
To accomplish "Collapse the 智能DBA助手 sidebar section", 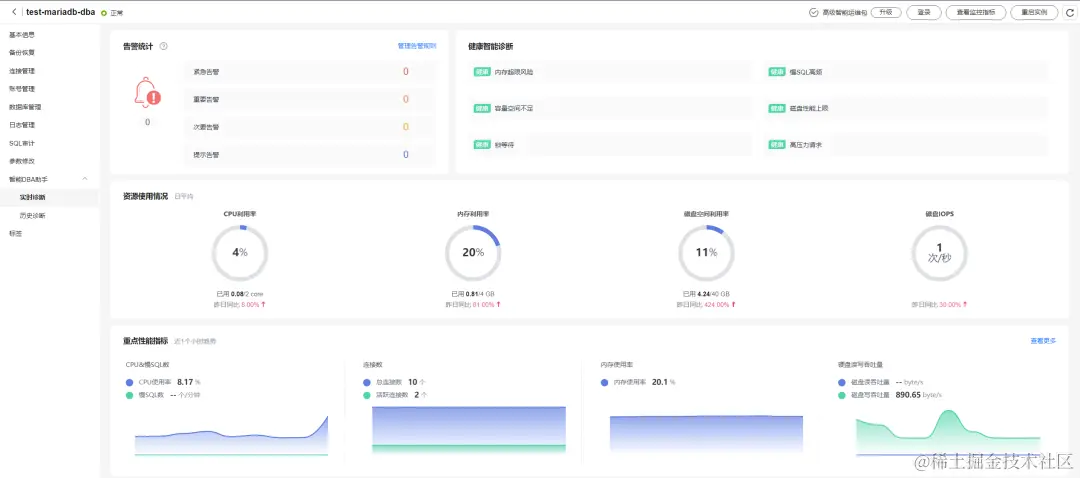I will tap(85, 179).
